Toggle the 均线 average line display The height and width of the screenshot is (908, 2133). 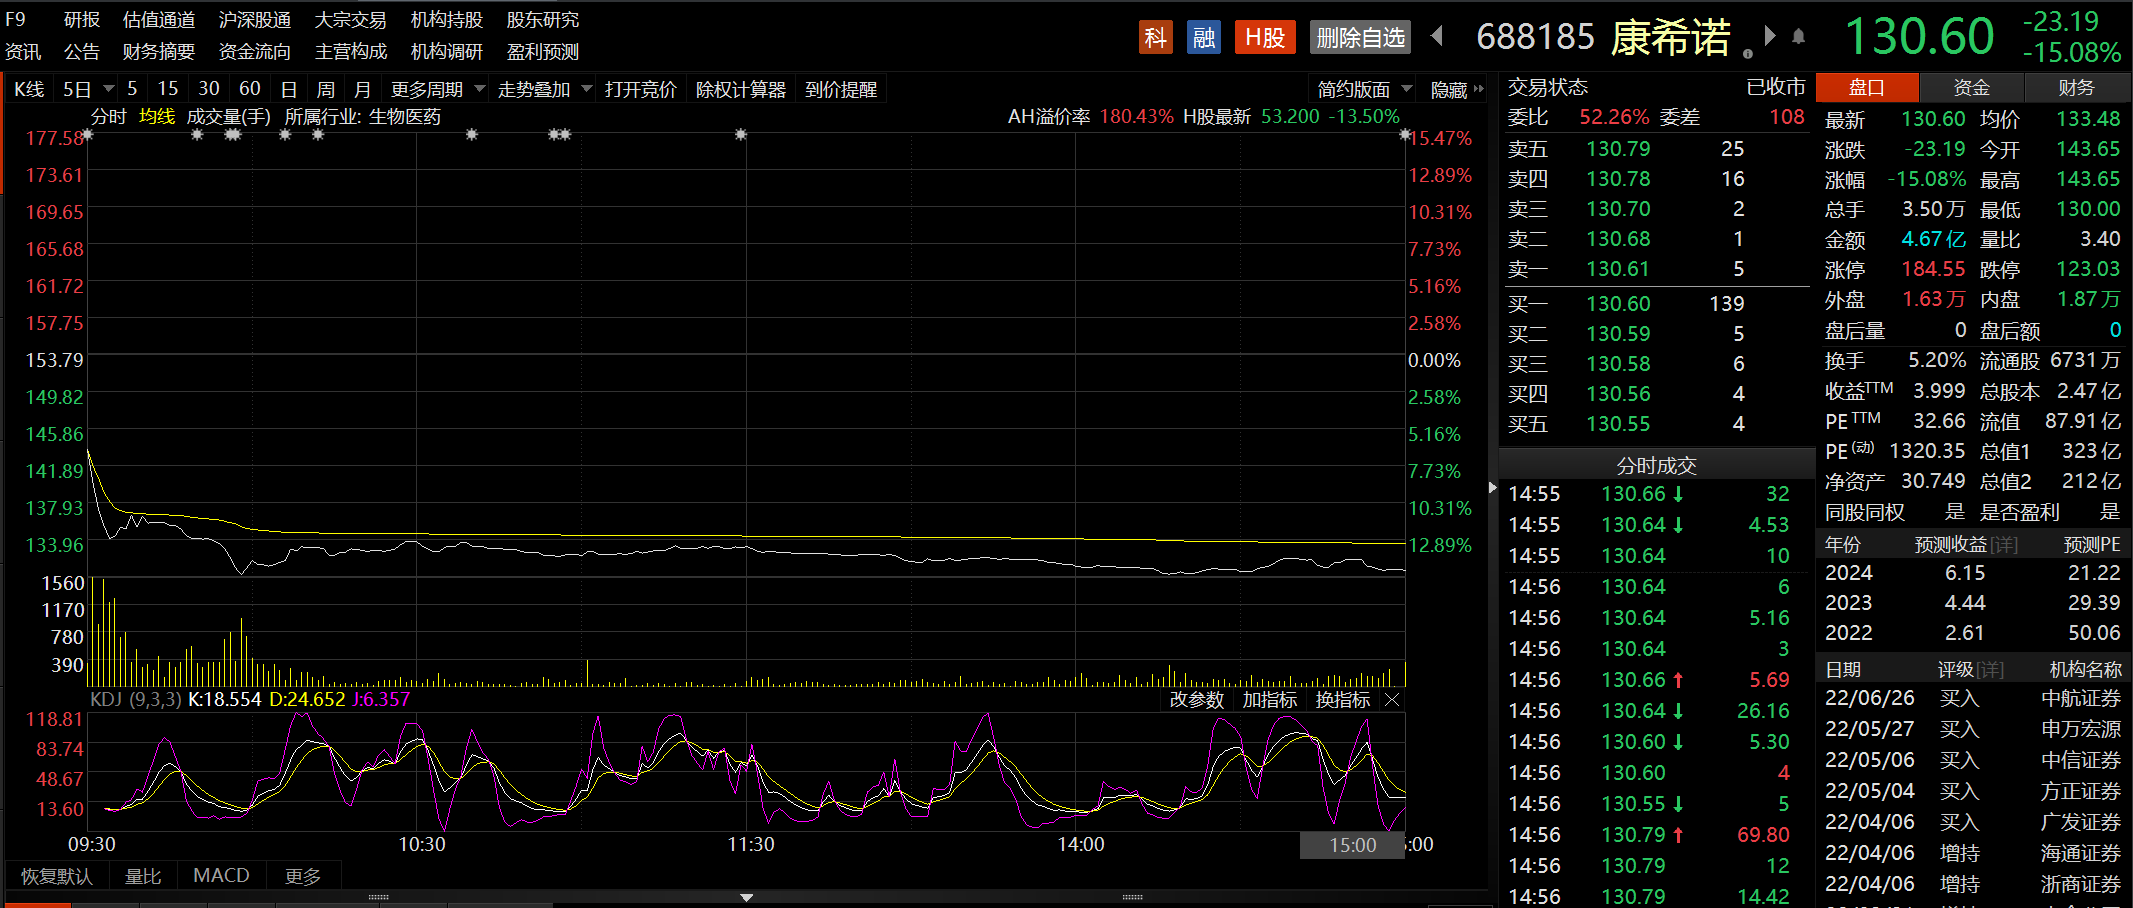coord(156,117)
